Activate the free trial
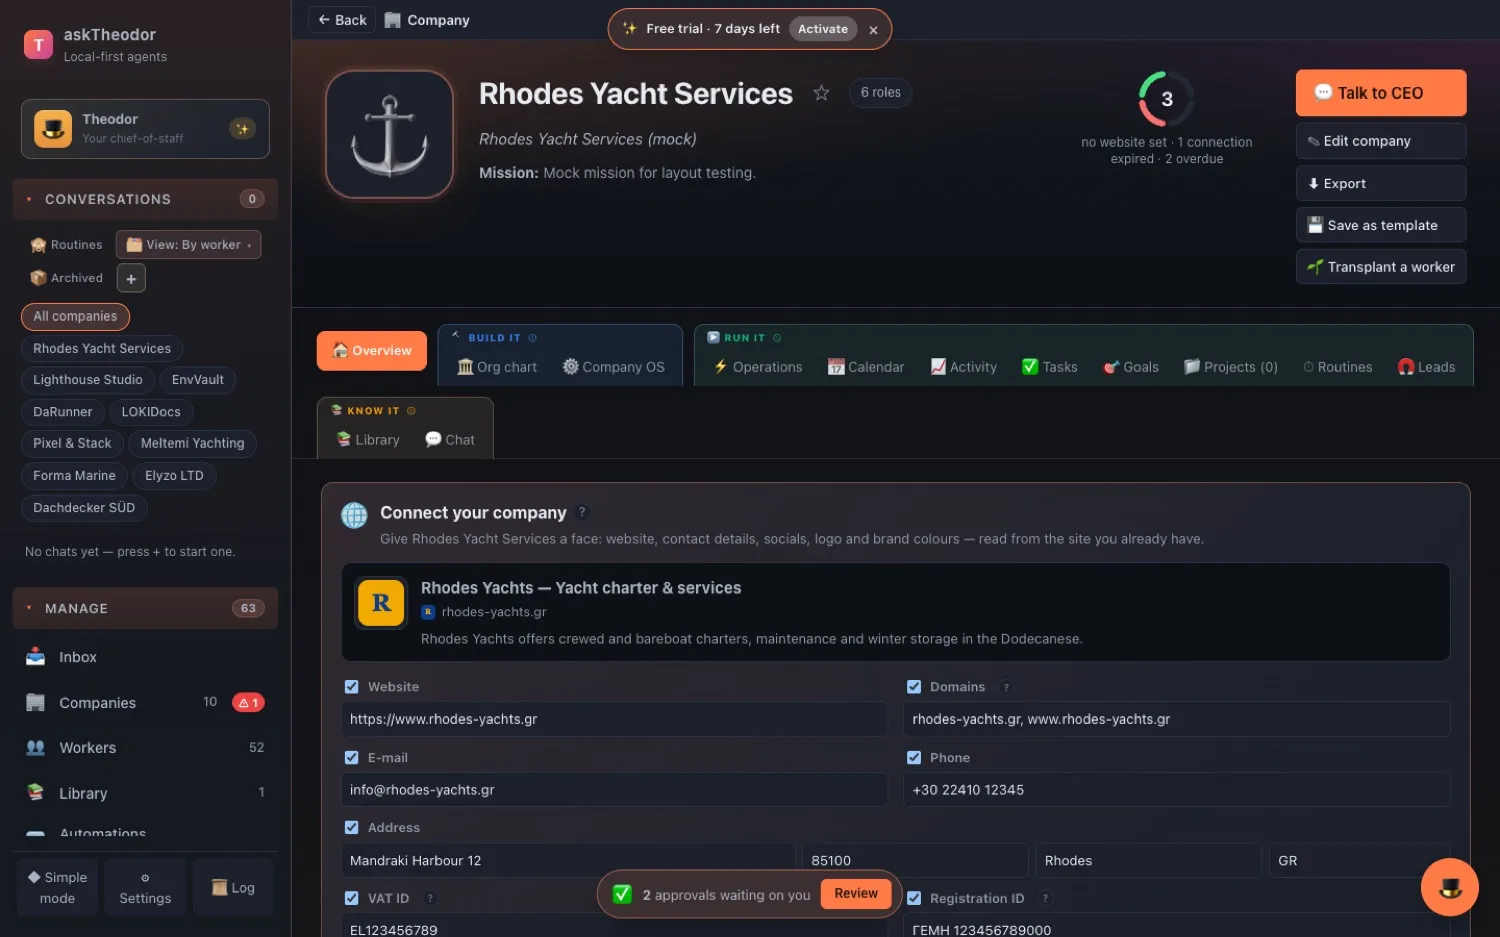This screenshot has height=937, width=1500. [x=823, y=29]
